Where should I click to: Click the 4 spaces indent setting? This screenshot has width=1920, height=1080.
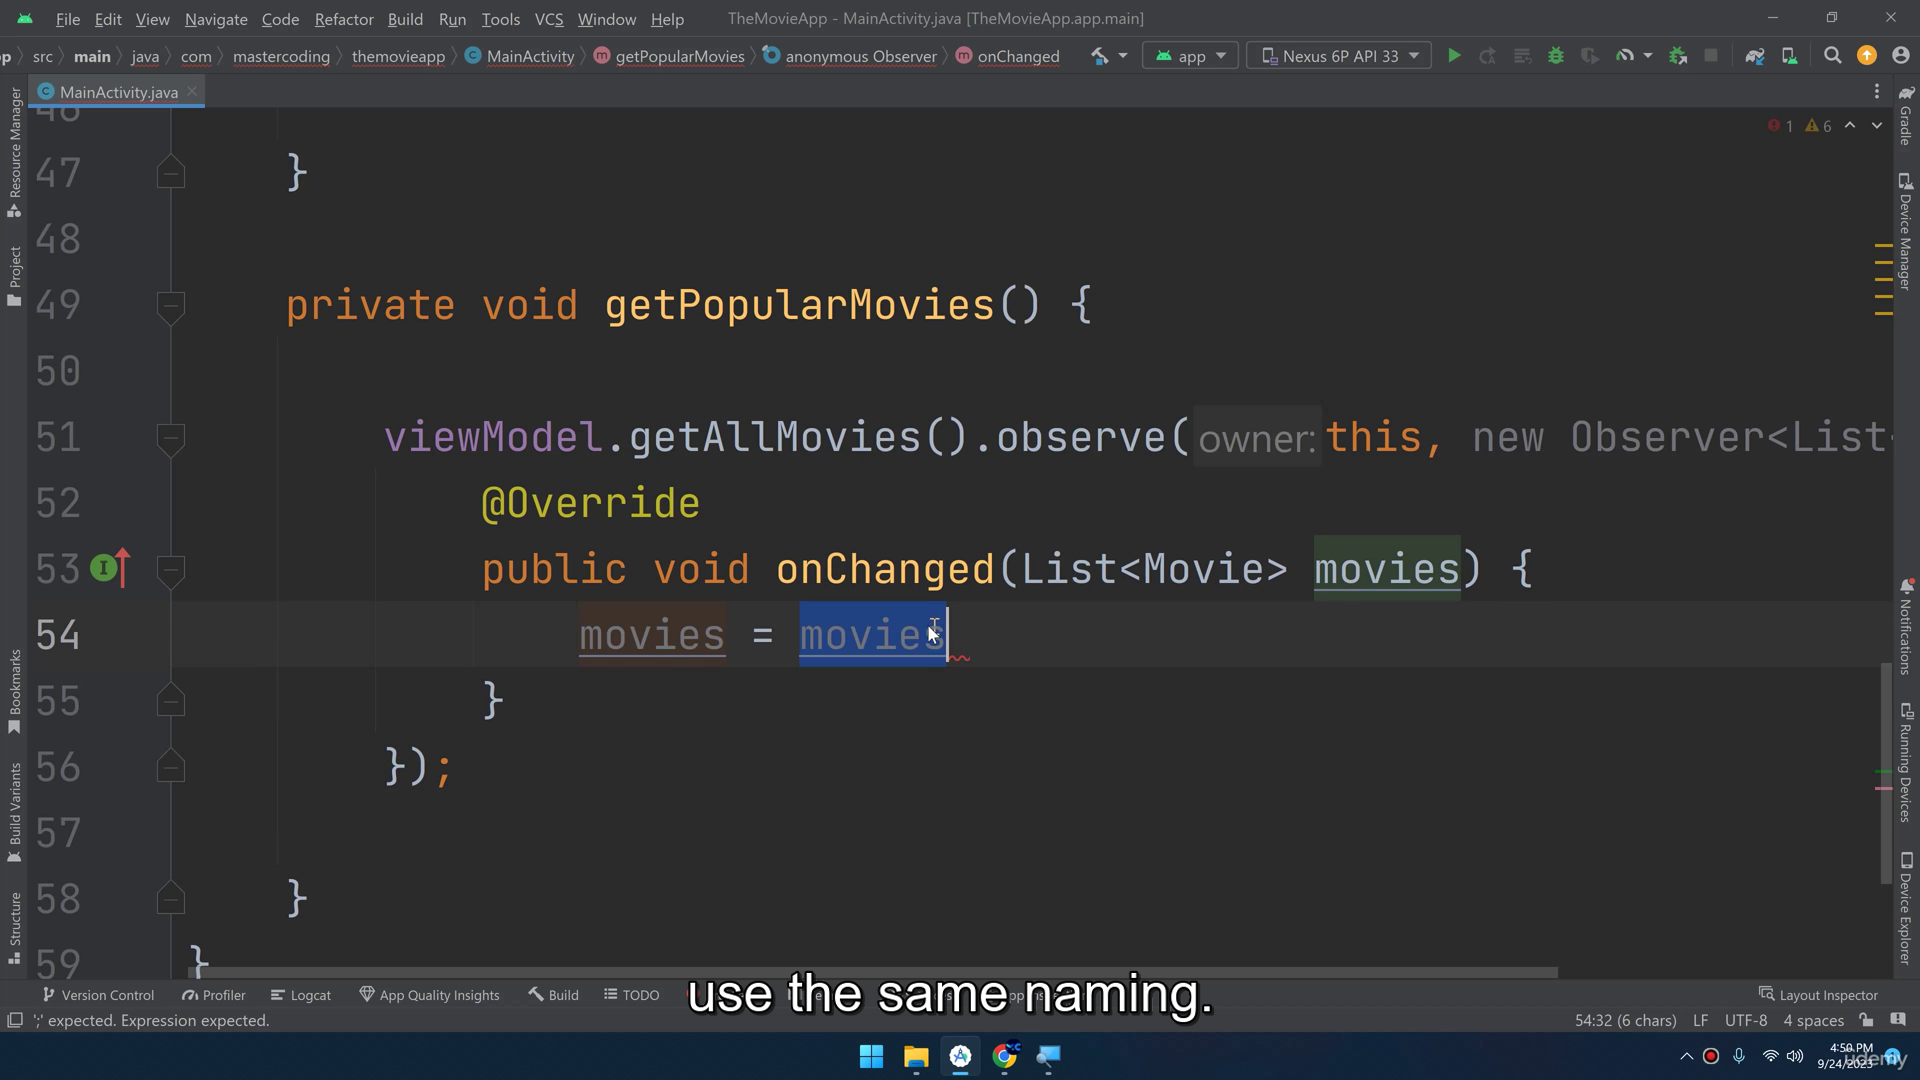(x=1813, y=1020)
